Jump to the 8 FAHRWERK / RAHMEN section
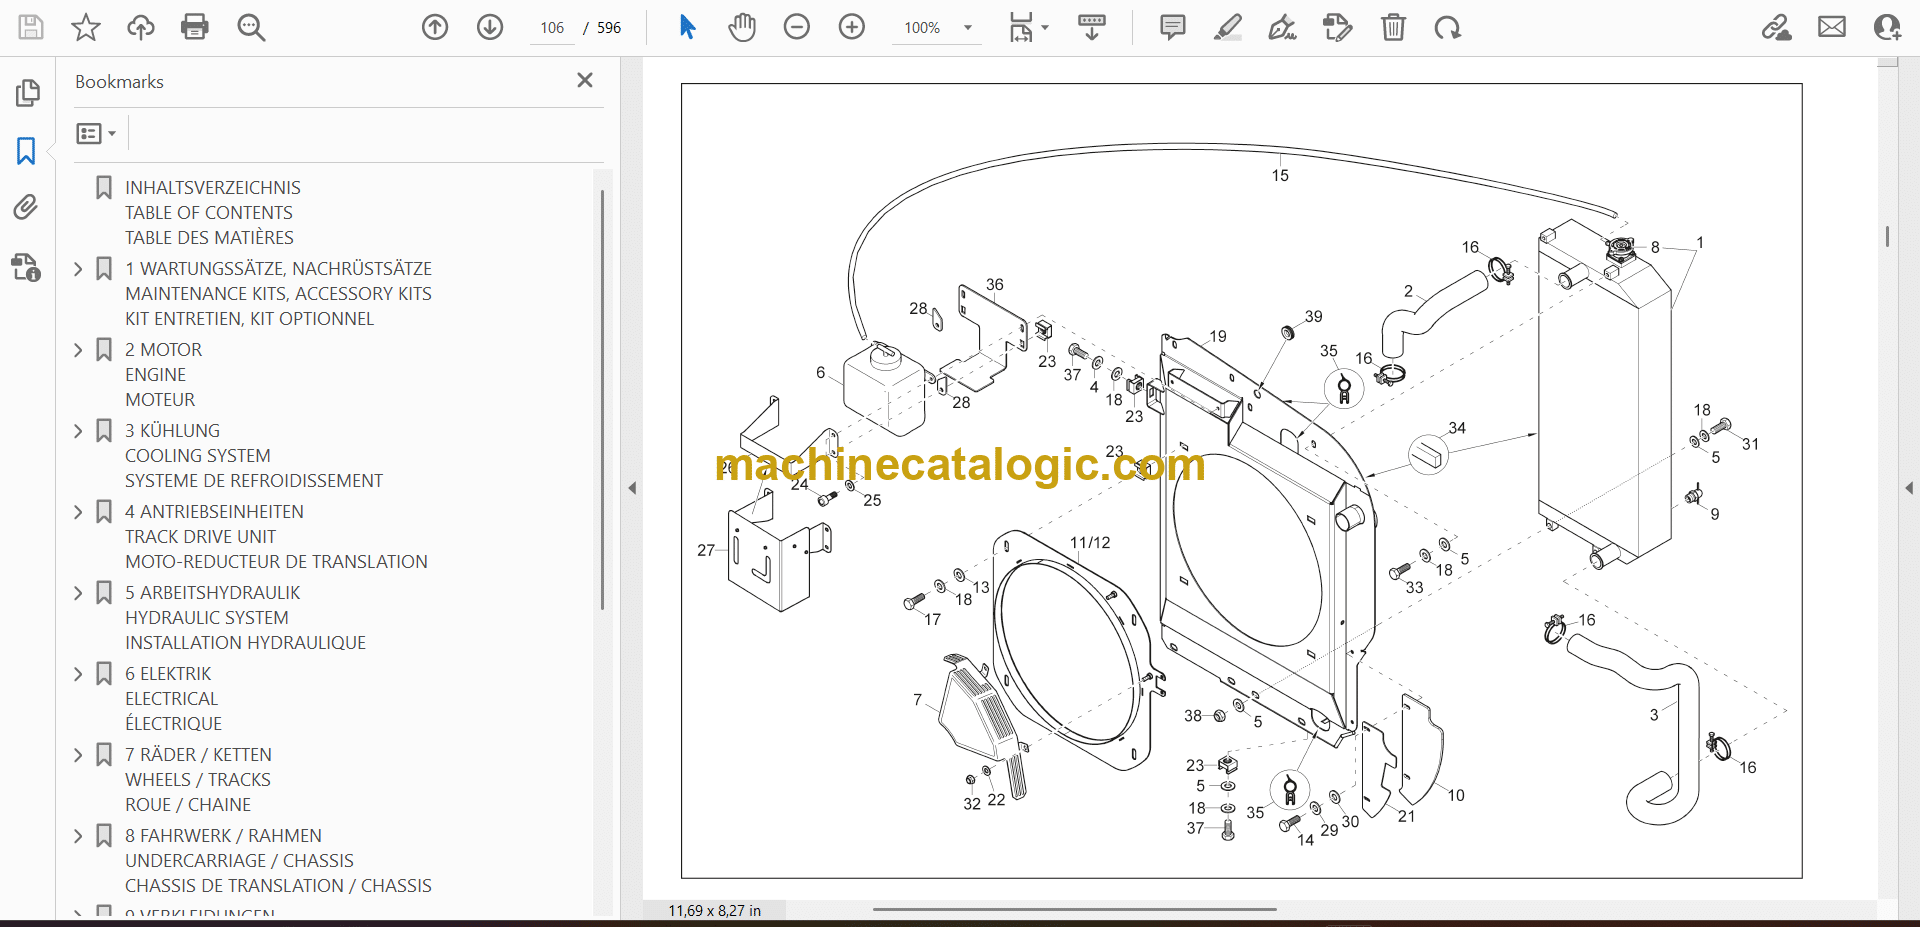 click(278, 860)
